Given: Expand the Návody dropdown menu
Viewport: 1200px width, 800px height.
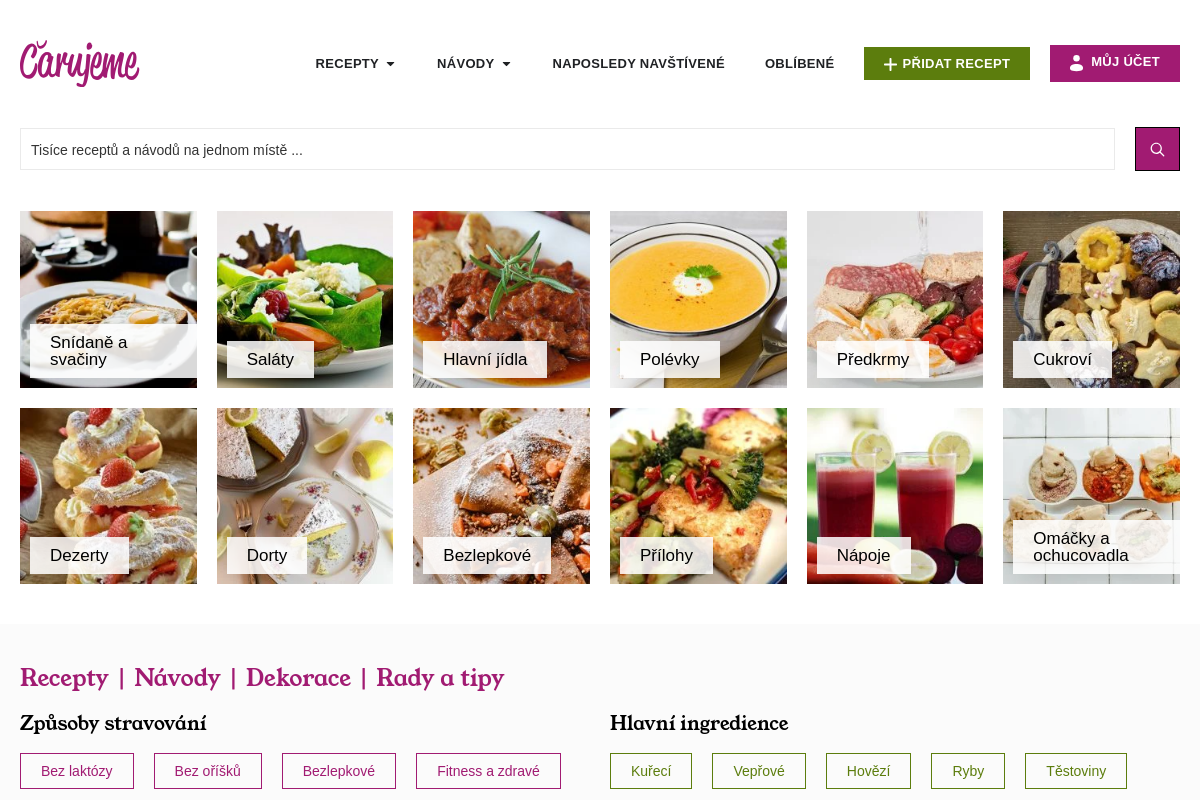Looking at the screenshot, I should [x=474, y=64].
